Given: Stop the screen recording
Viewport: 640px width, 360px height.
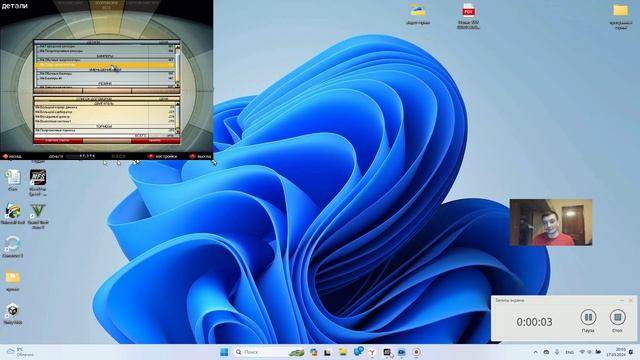Looking at the screenshot, I should pos(618,317).
